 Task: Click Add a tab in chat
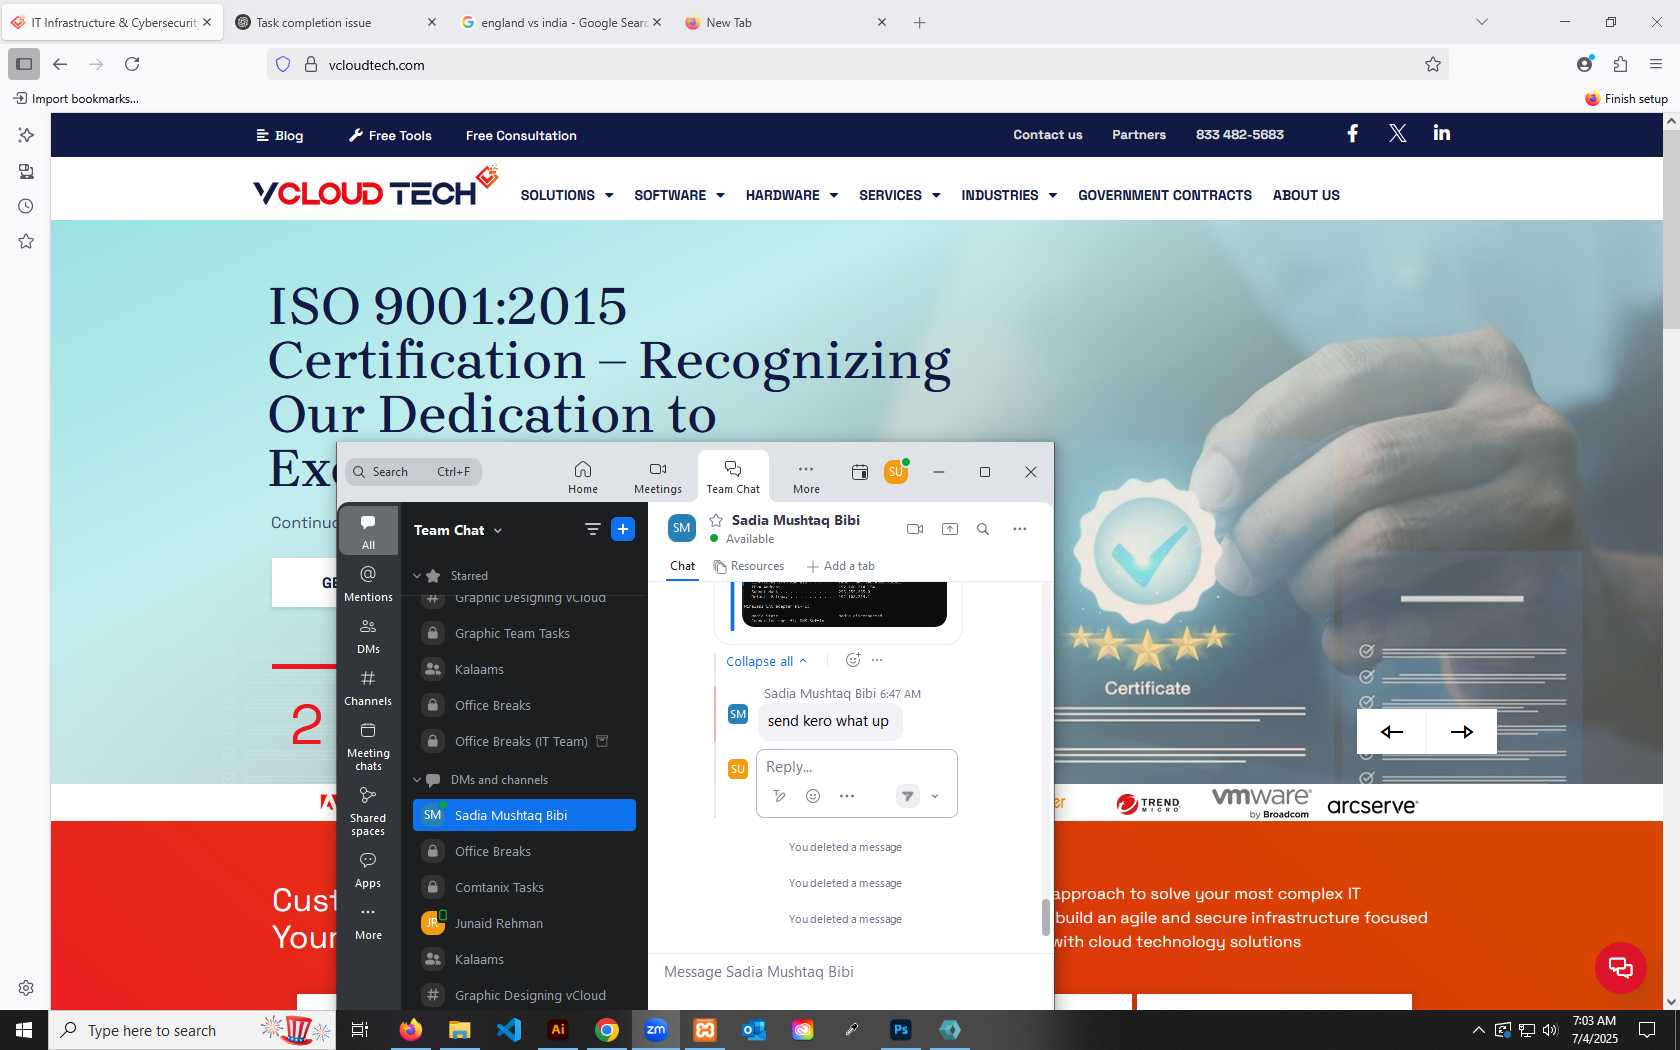pyautogui.click(x=841, y=566)
